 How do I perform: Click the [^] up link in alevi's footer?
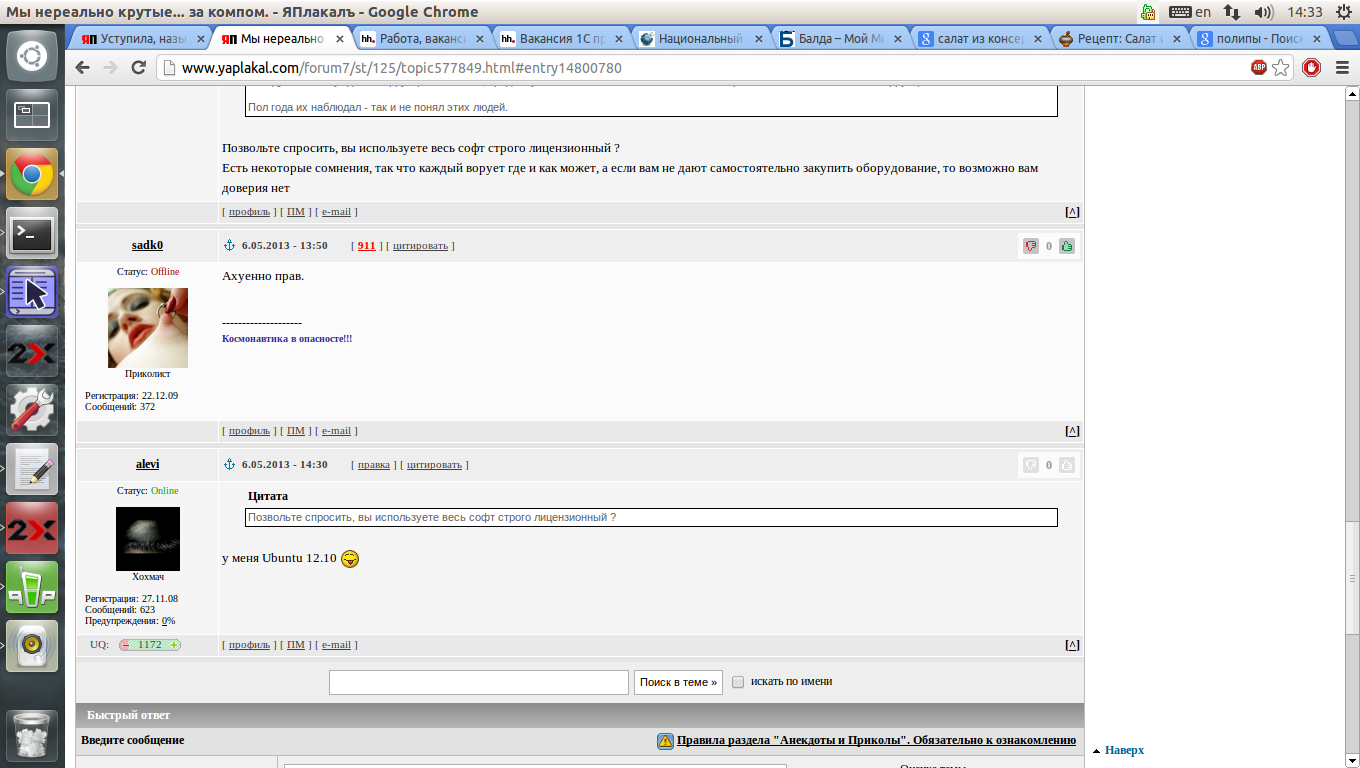1072,645
